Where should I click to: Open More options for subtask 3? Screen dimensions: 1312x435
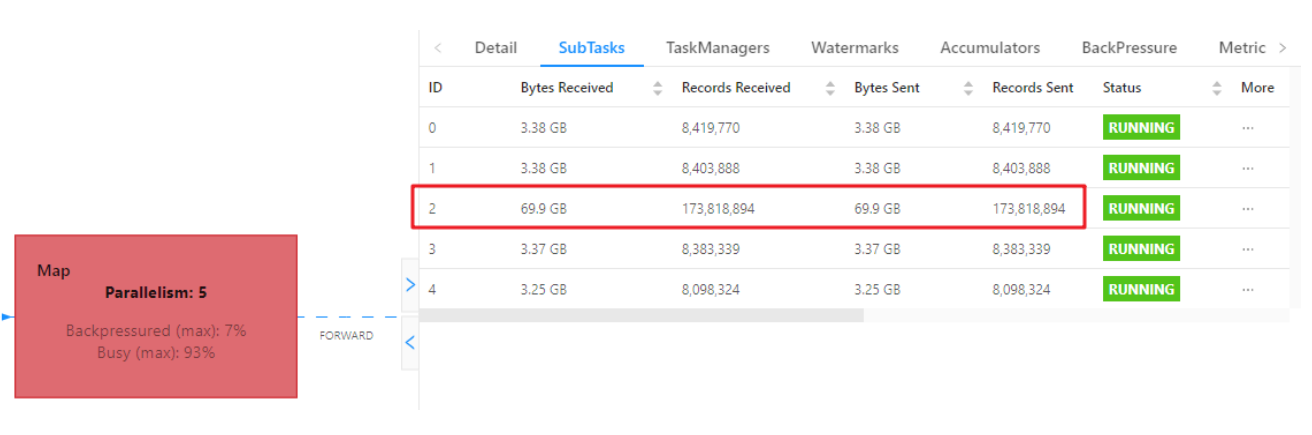tap(1247, 249)
